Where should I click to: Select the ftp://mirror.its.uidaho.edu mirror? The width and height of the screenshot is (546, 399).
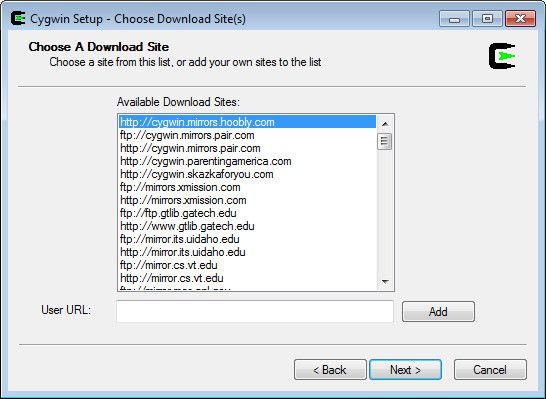248,239
